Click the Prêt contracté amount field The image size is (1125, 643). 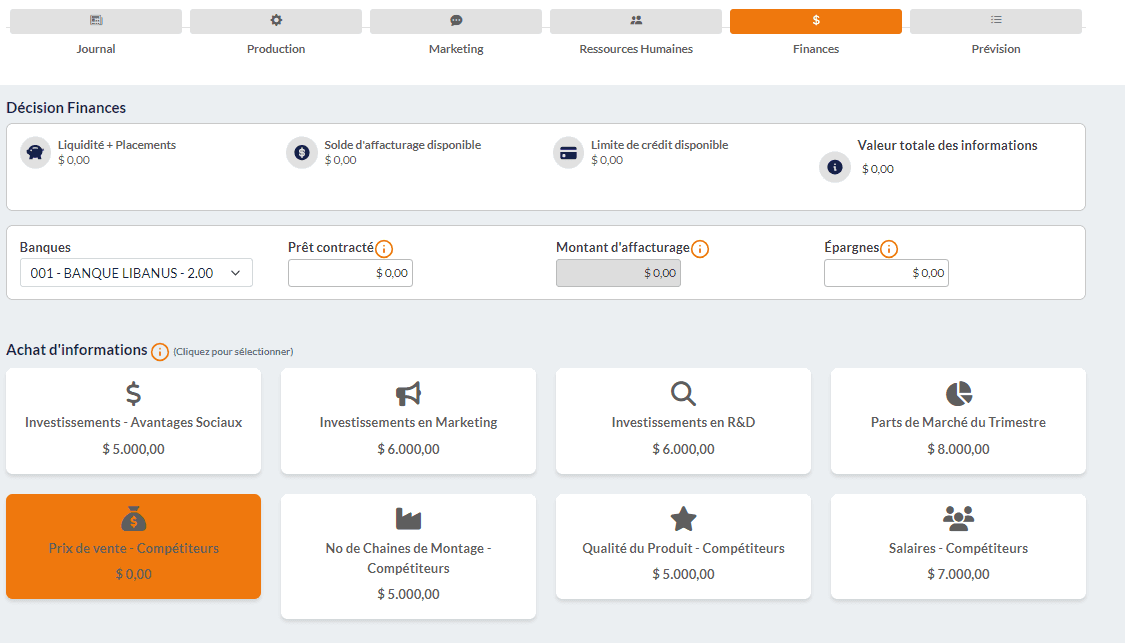(350, 273)
